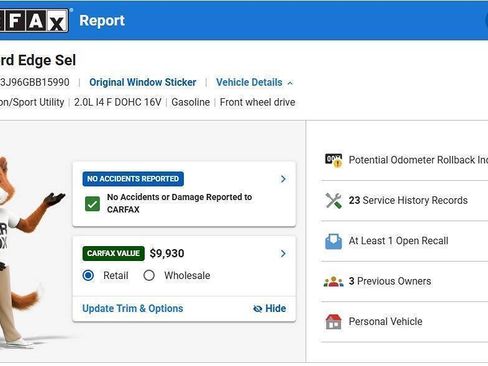
Task: Click the Ford Edge Sel vehicle title
Action: click(38, 60)
